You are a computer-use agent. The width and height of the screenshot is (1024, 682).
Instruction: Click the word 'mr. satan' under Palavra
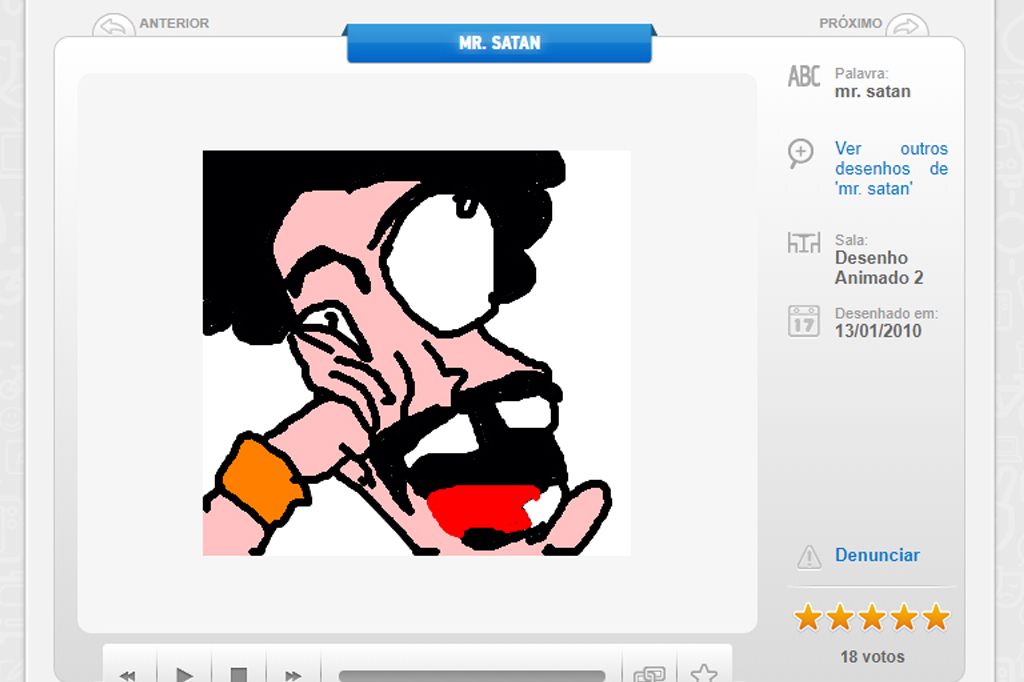[872, 91]
